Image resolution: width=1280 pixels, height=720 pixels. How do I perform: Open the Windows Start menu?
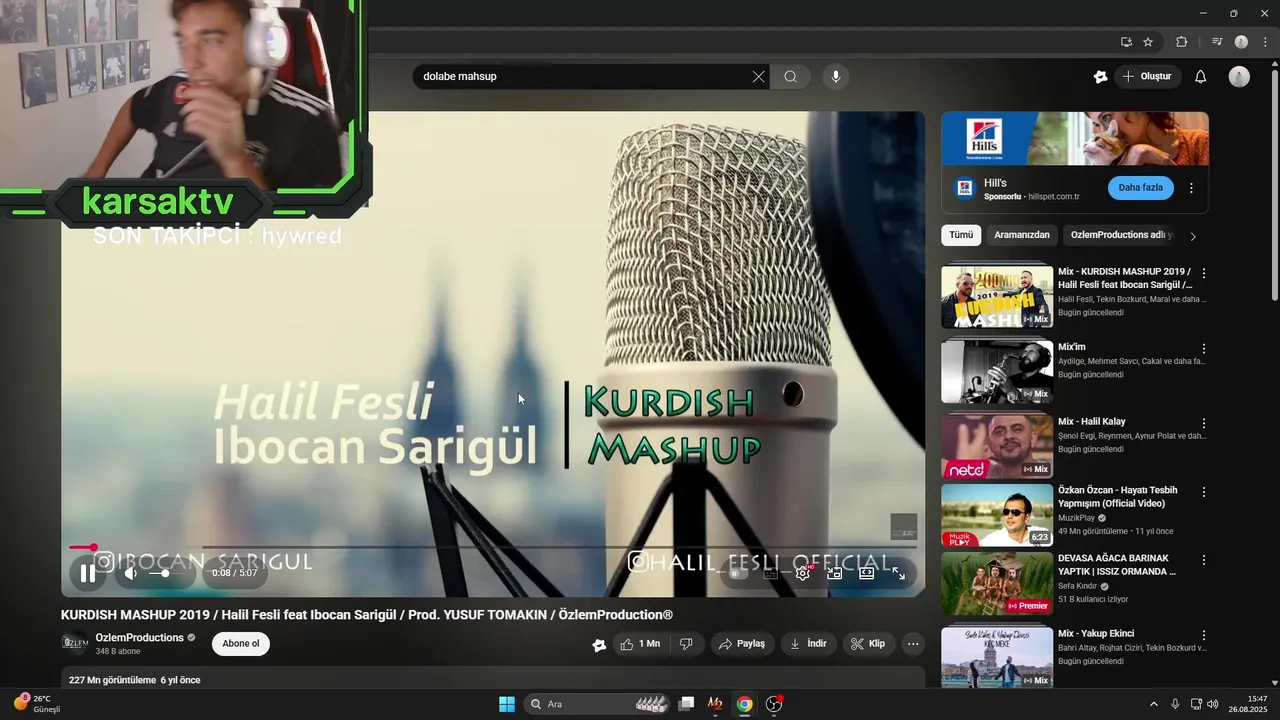click(x=507, y=704)
